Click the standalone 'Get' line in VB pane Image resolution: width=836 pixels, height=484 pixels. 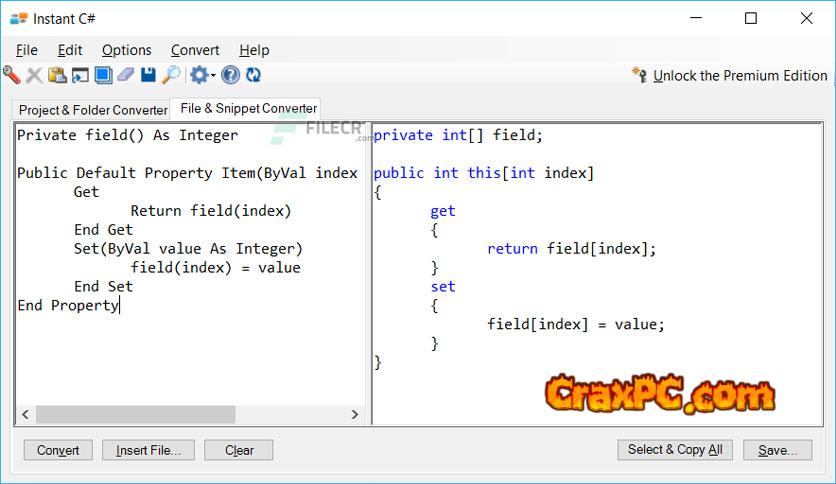pos(86,192)
